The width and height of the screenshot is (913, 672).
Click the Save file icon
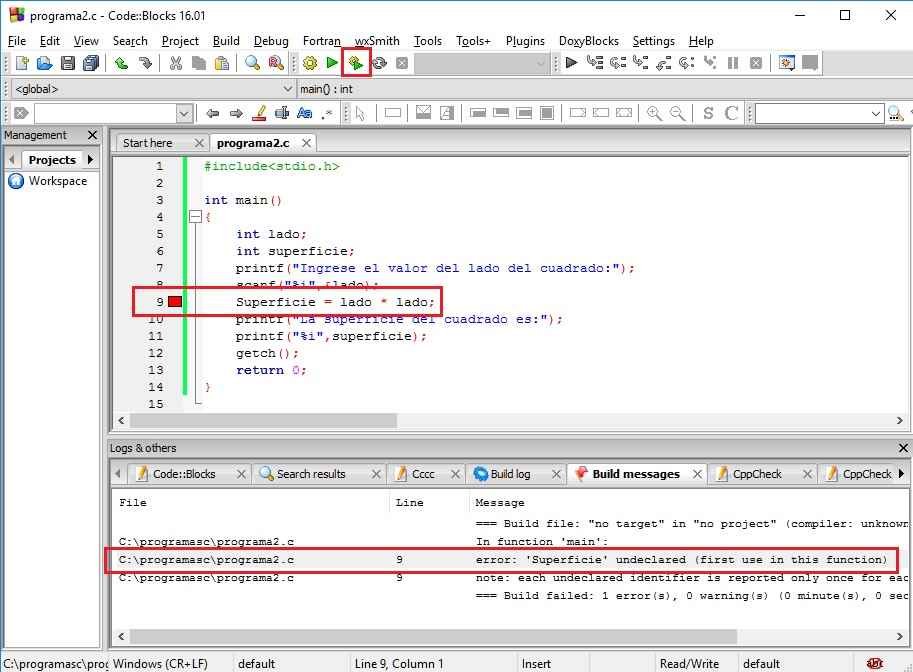click(x=68, y=63)
